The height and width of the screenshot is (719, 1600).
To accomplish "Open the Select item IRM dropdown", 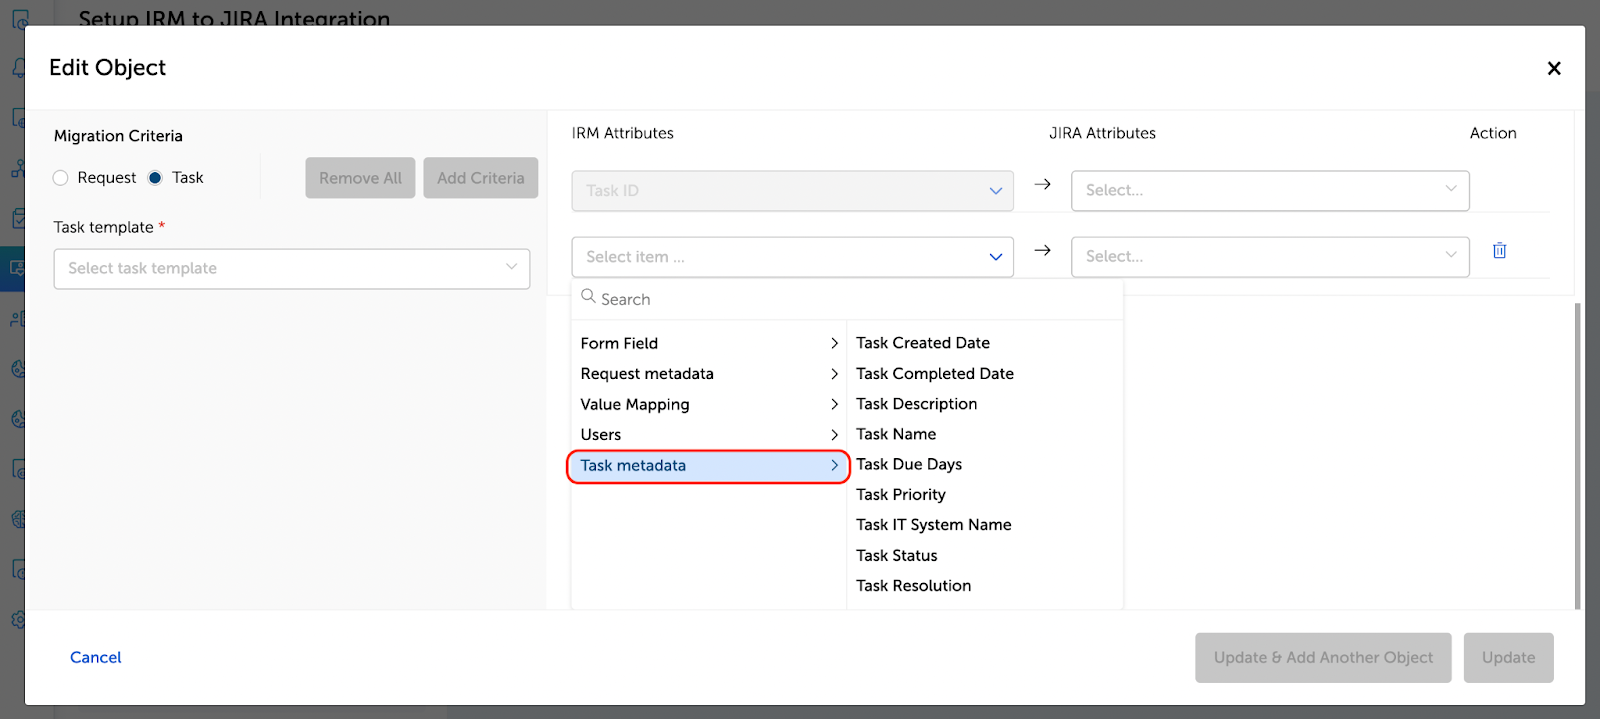I will coord(792,257).
